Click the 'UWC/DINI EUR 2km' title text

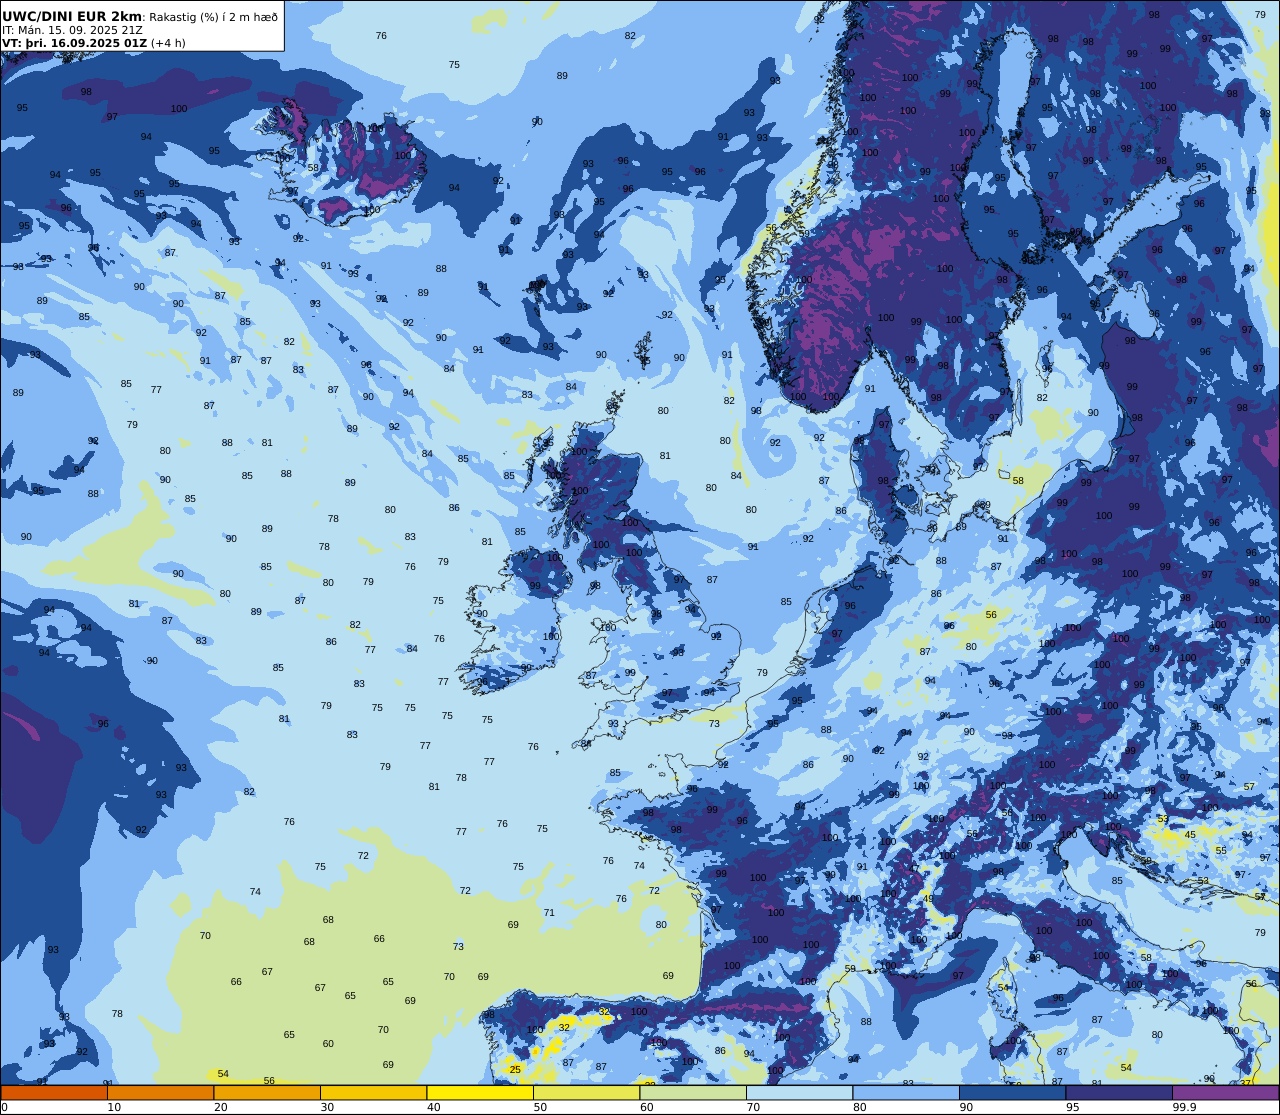[72, 17]
